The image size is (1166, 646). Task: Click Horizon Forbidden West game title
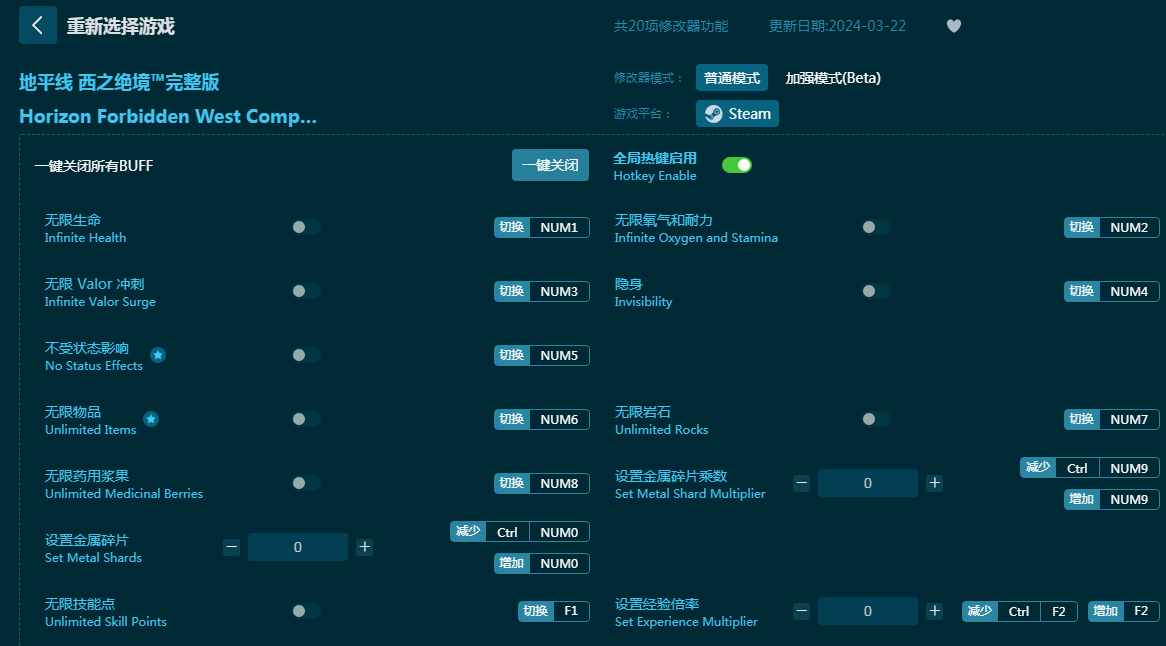pos(168,117)
